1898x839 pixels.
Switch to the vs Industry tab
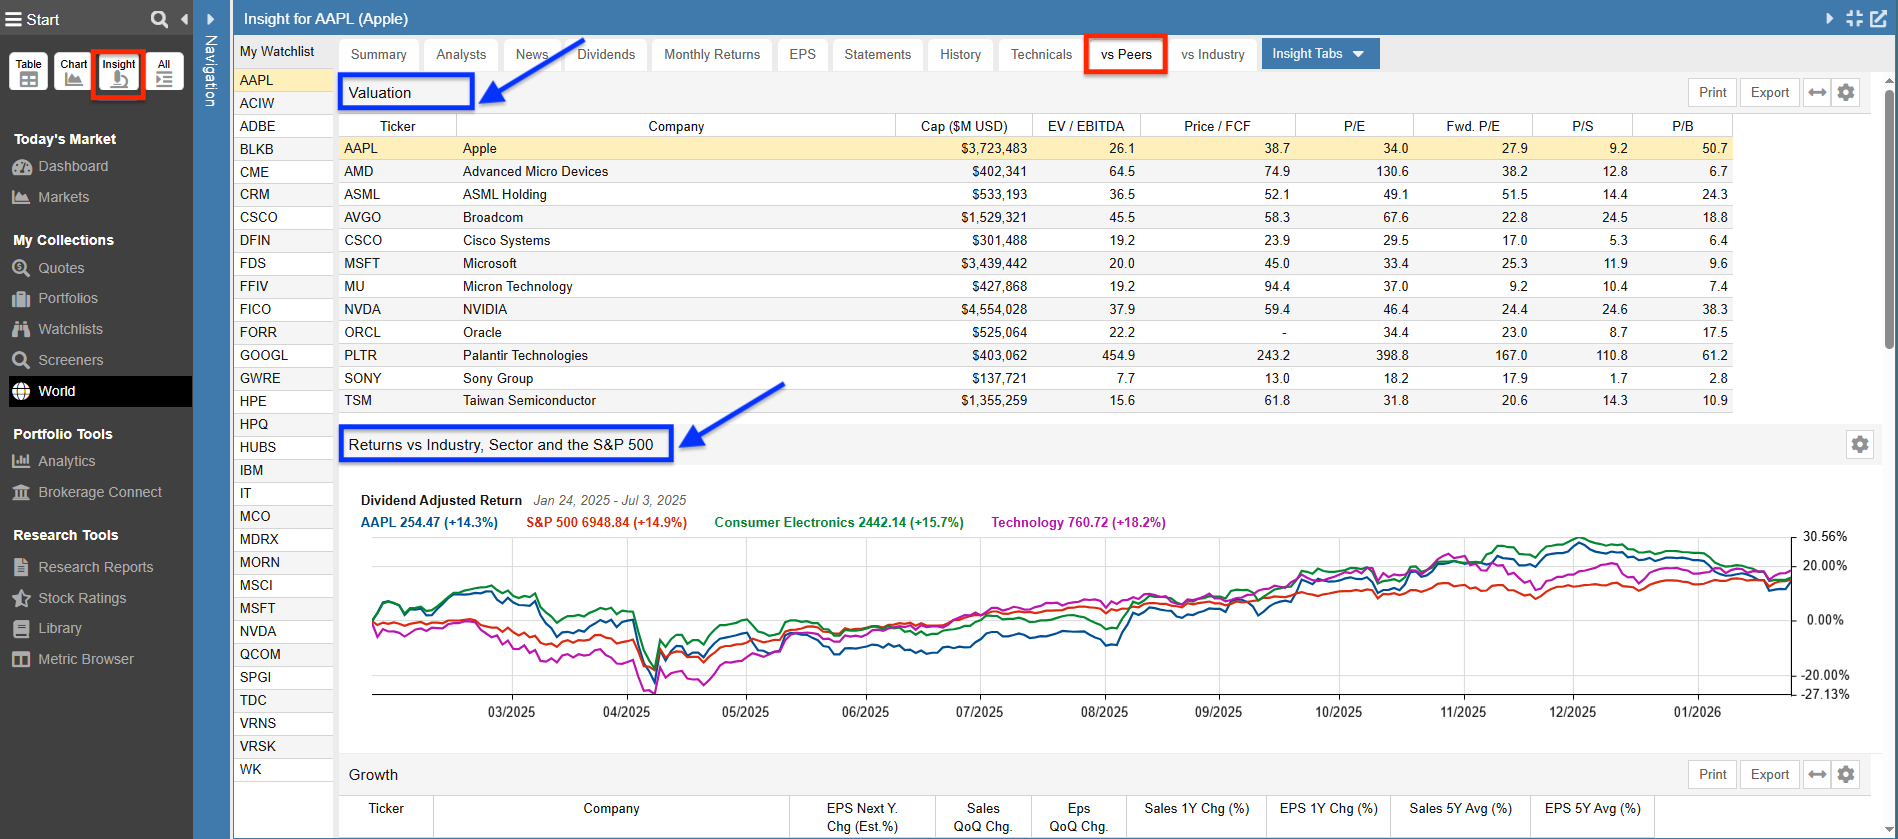pyautogui.click(x=1212, y=54)
